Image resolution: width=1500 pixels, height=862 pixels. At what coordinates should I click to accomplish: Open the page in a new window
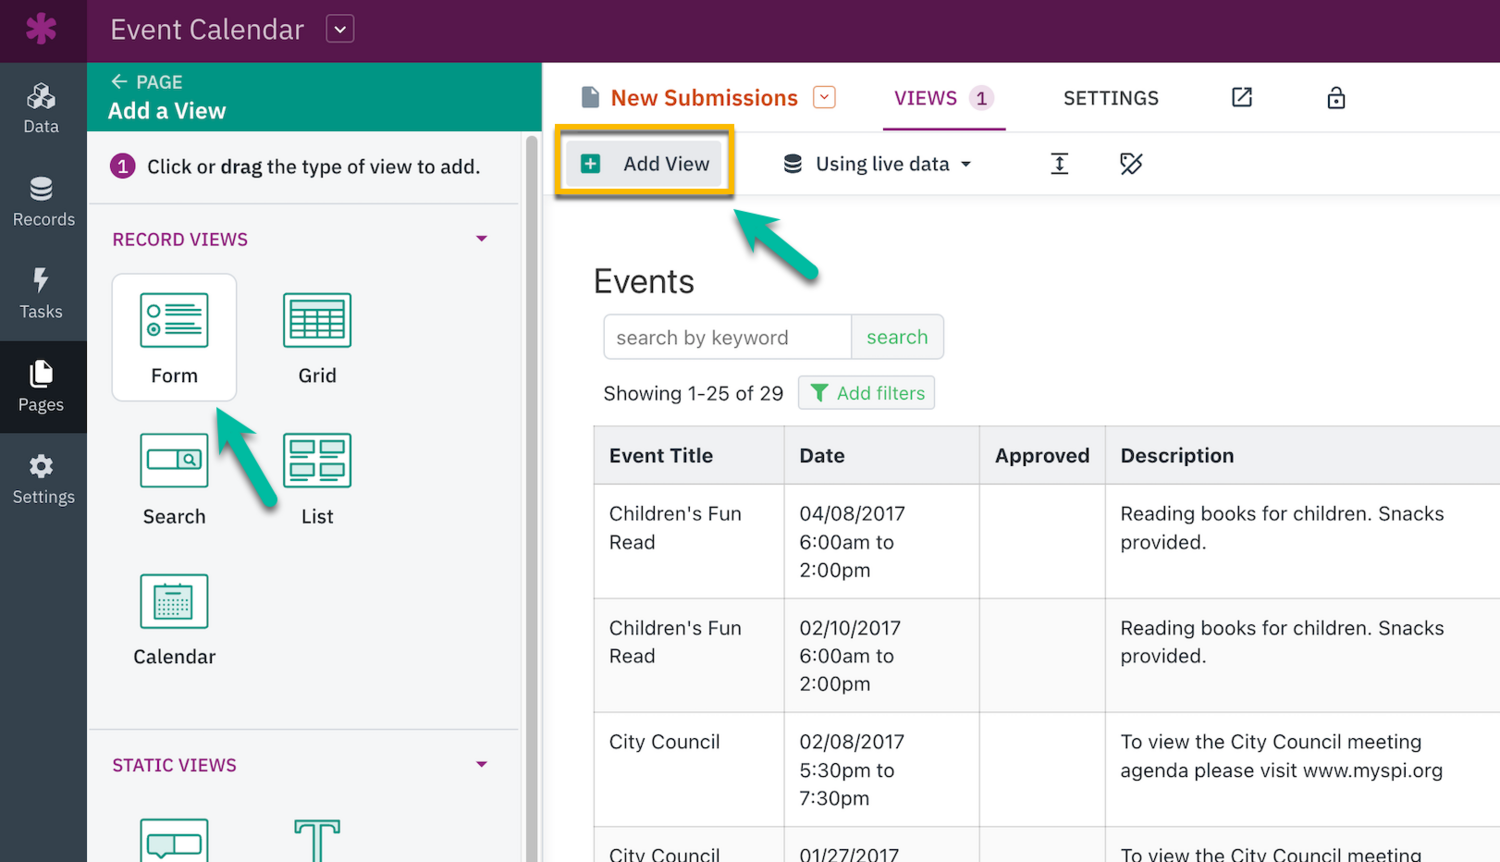click(1241, 97)
